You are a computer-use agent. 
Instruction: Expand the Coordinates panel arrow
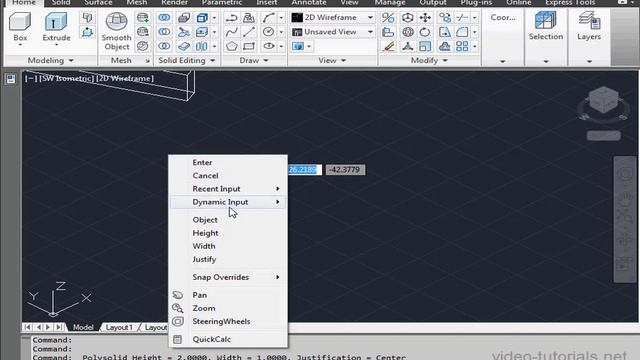pos(502,61)
